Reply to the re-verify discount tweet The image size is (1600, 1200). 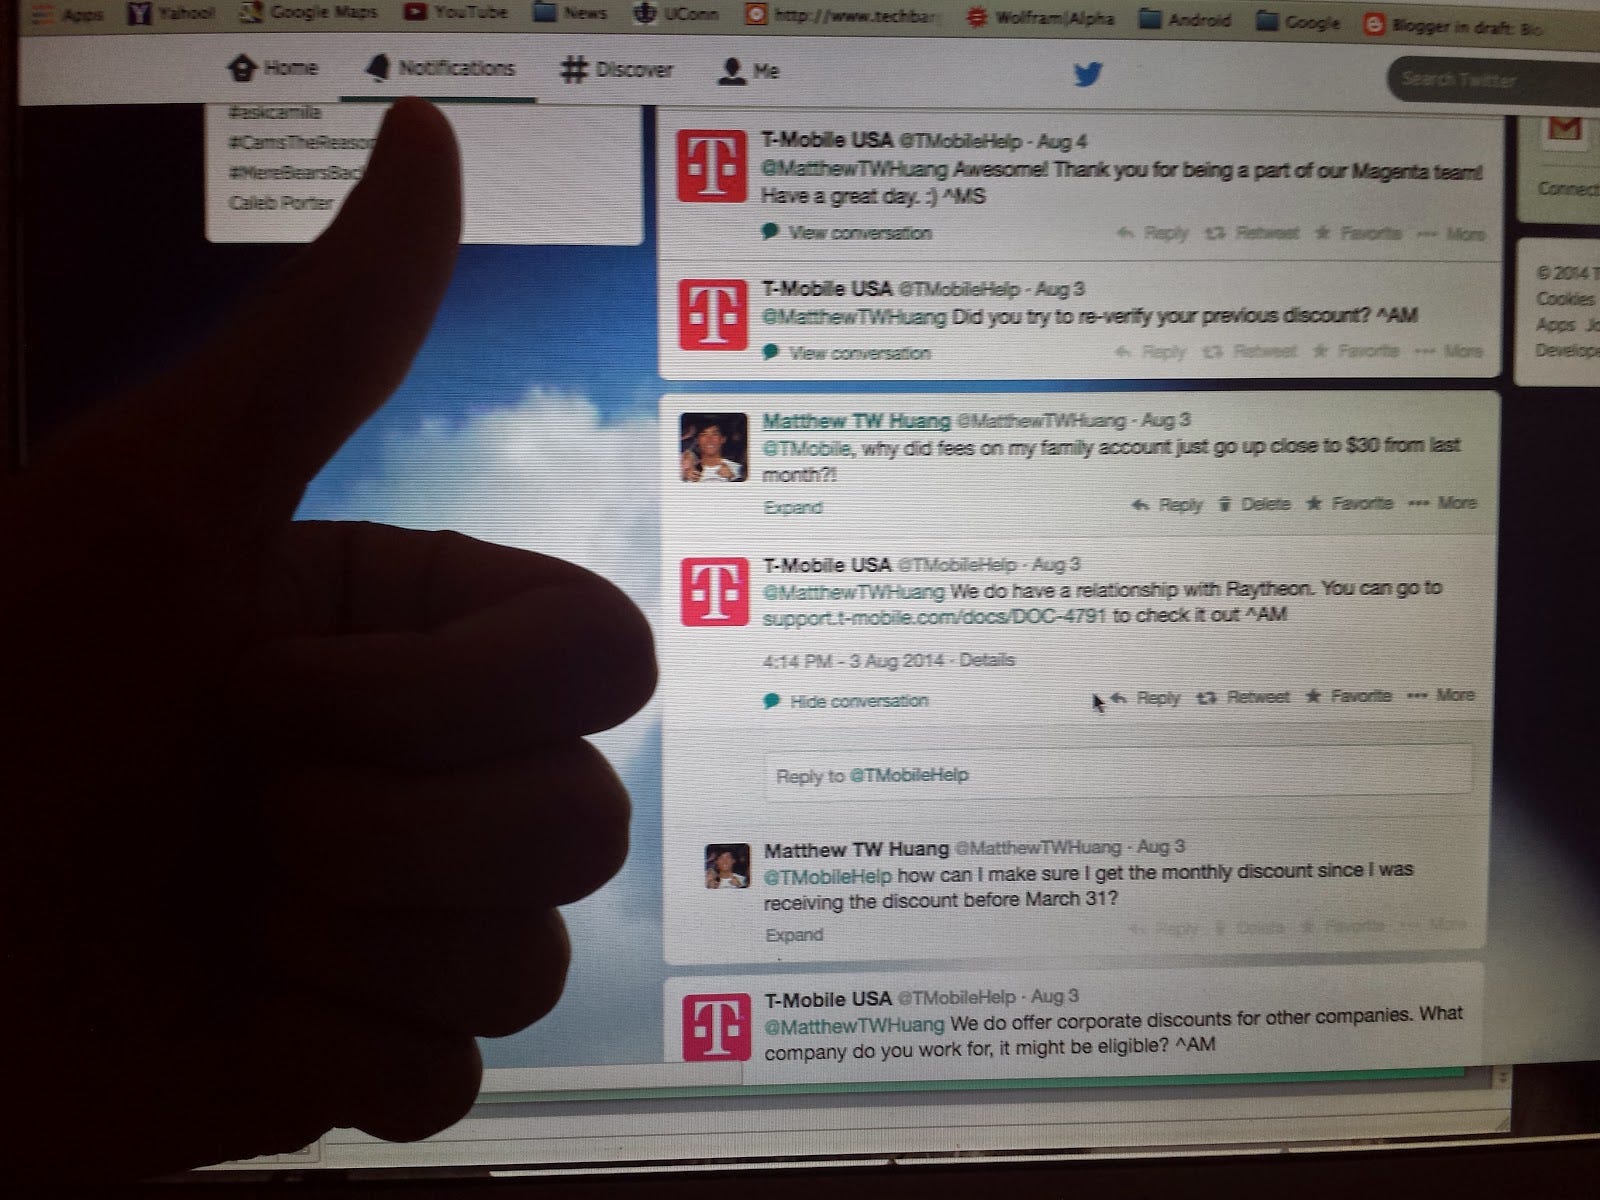tap(1150, 351)
